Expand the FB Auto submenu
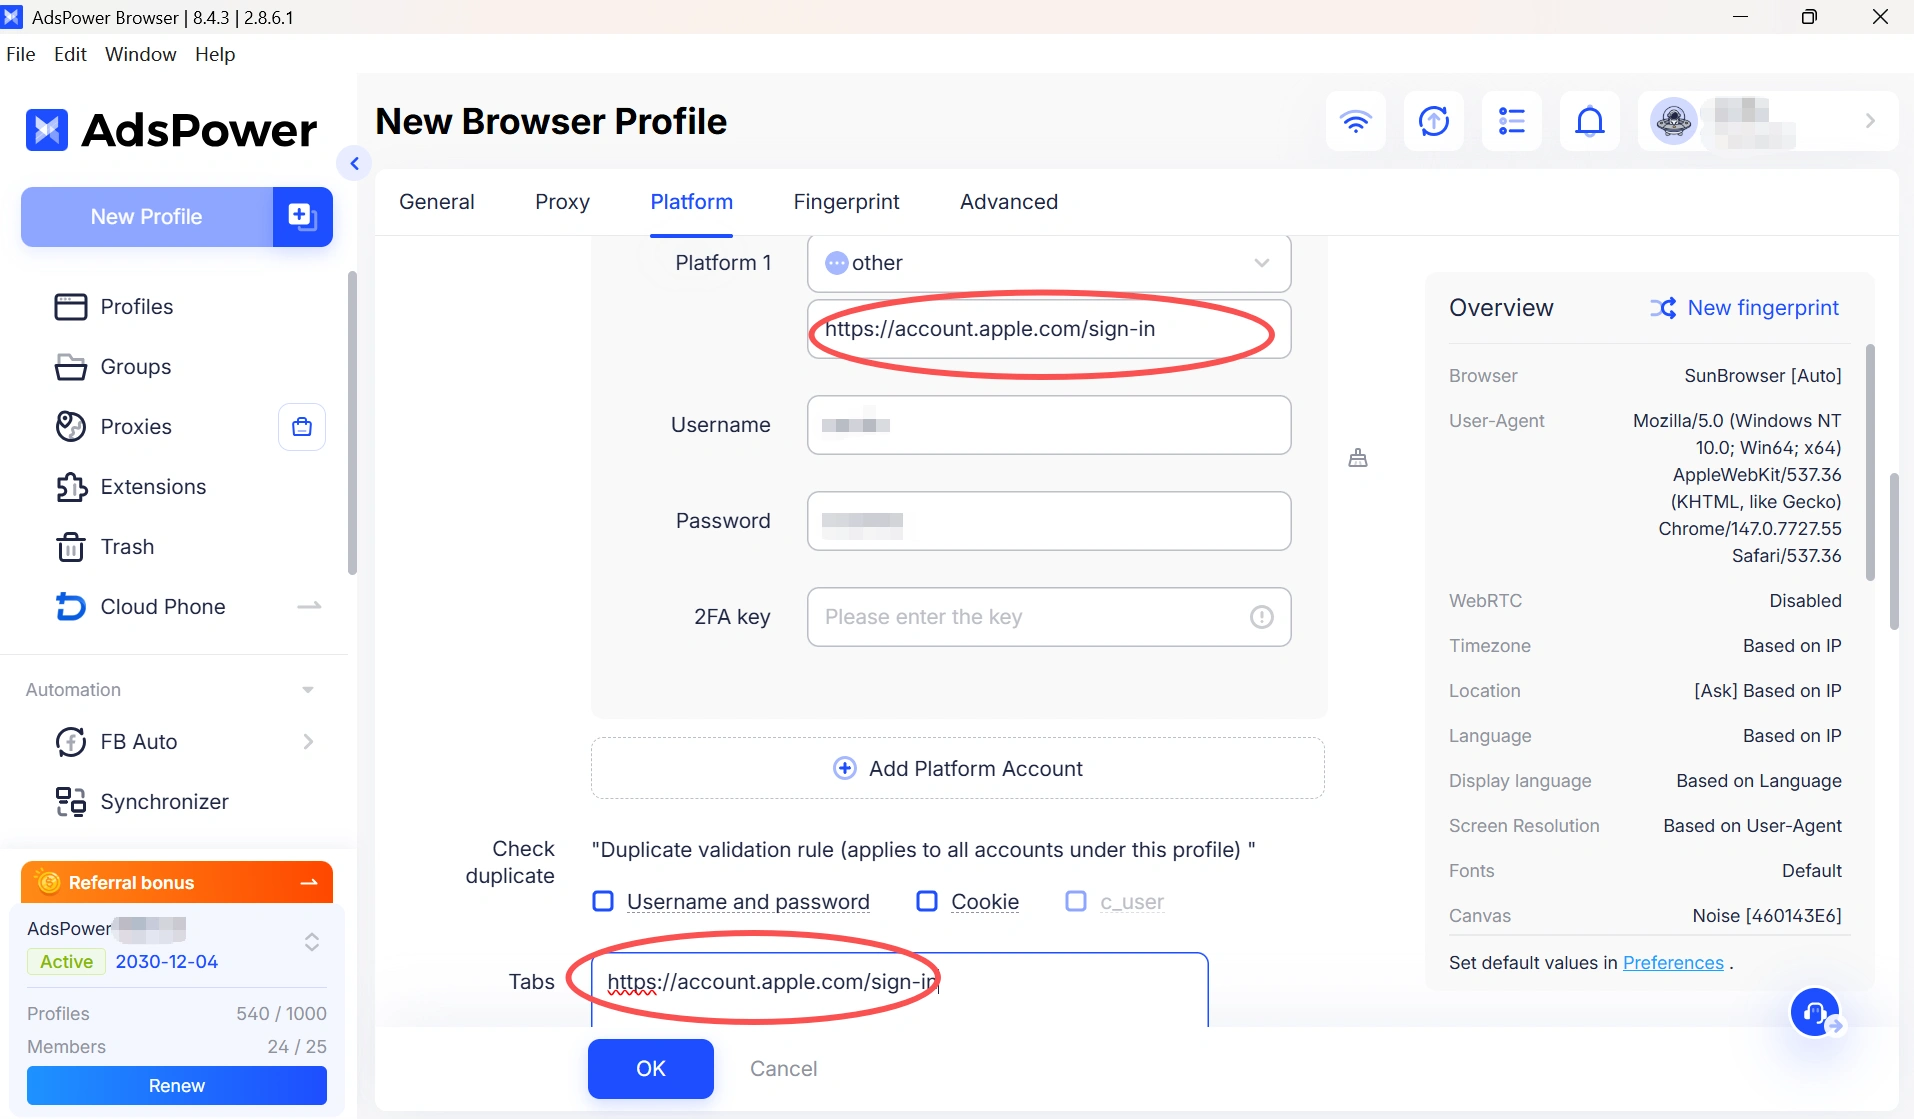The image size is (1914, 1119). point(308,741)
